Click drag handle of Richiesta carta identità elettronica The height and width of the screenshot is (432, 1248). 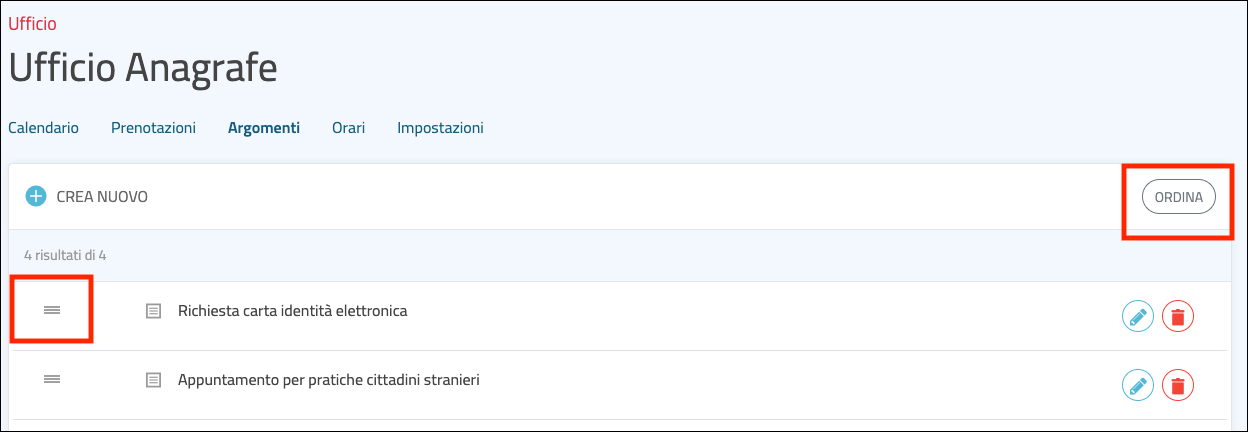point(52,311)
